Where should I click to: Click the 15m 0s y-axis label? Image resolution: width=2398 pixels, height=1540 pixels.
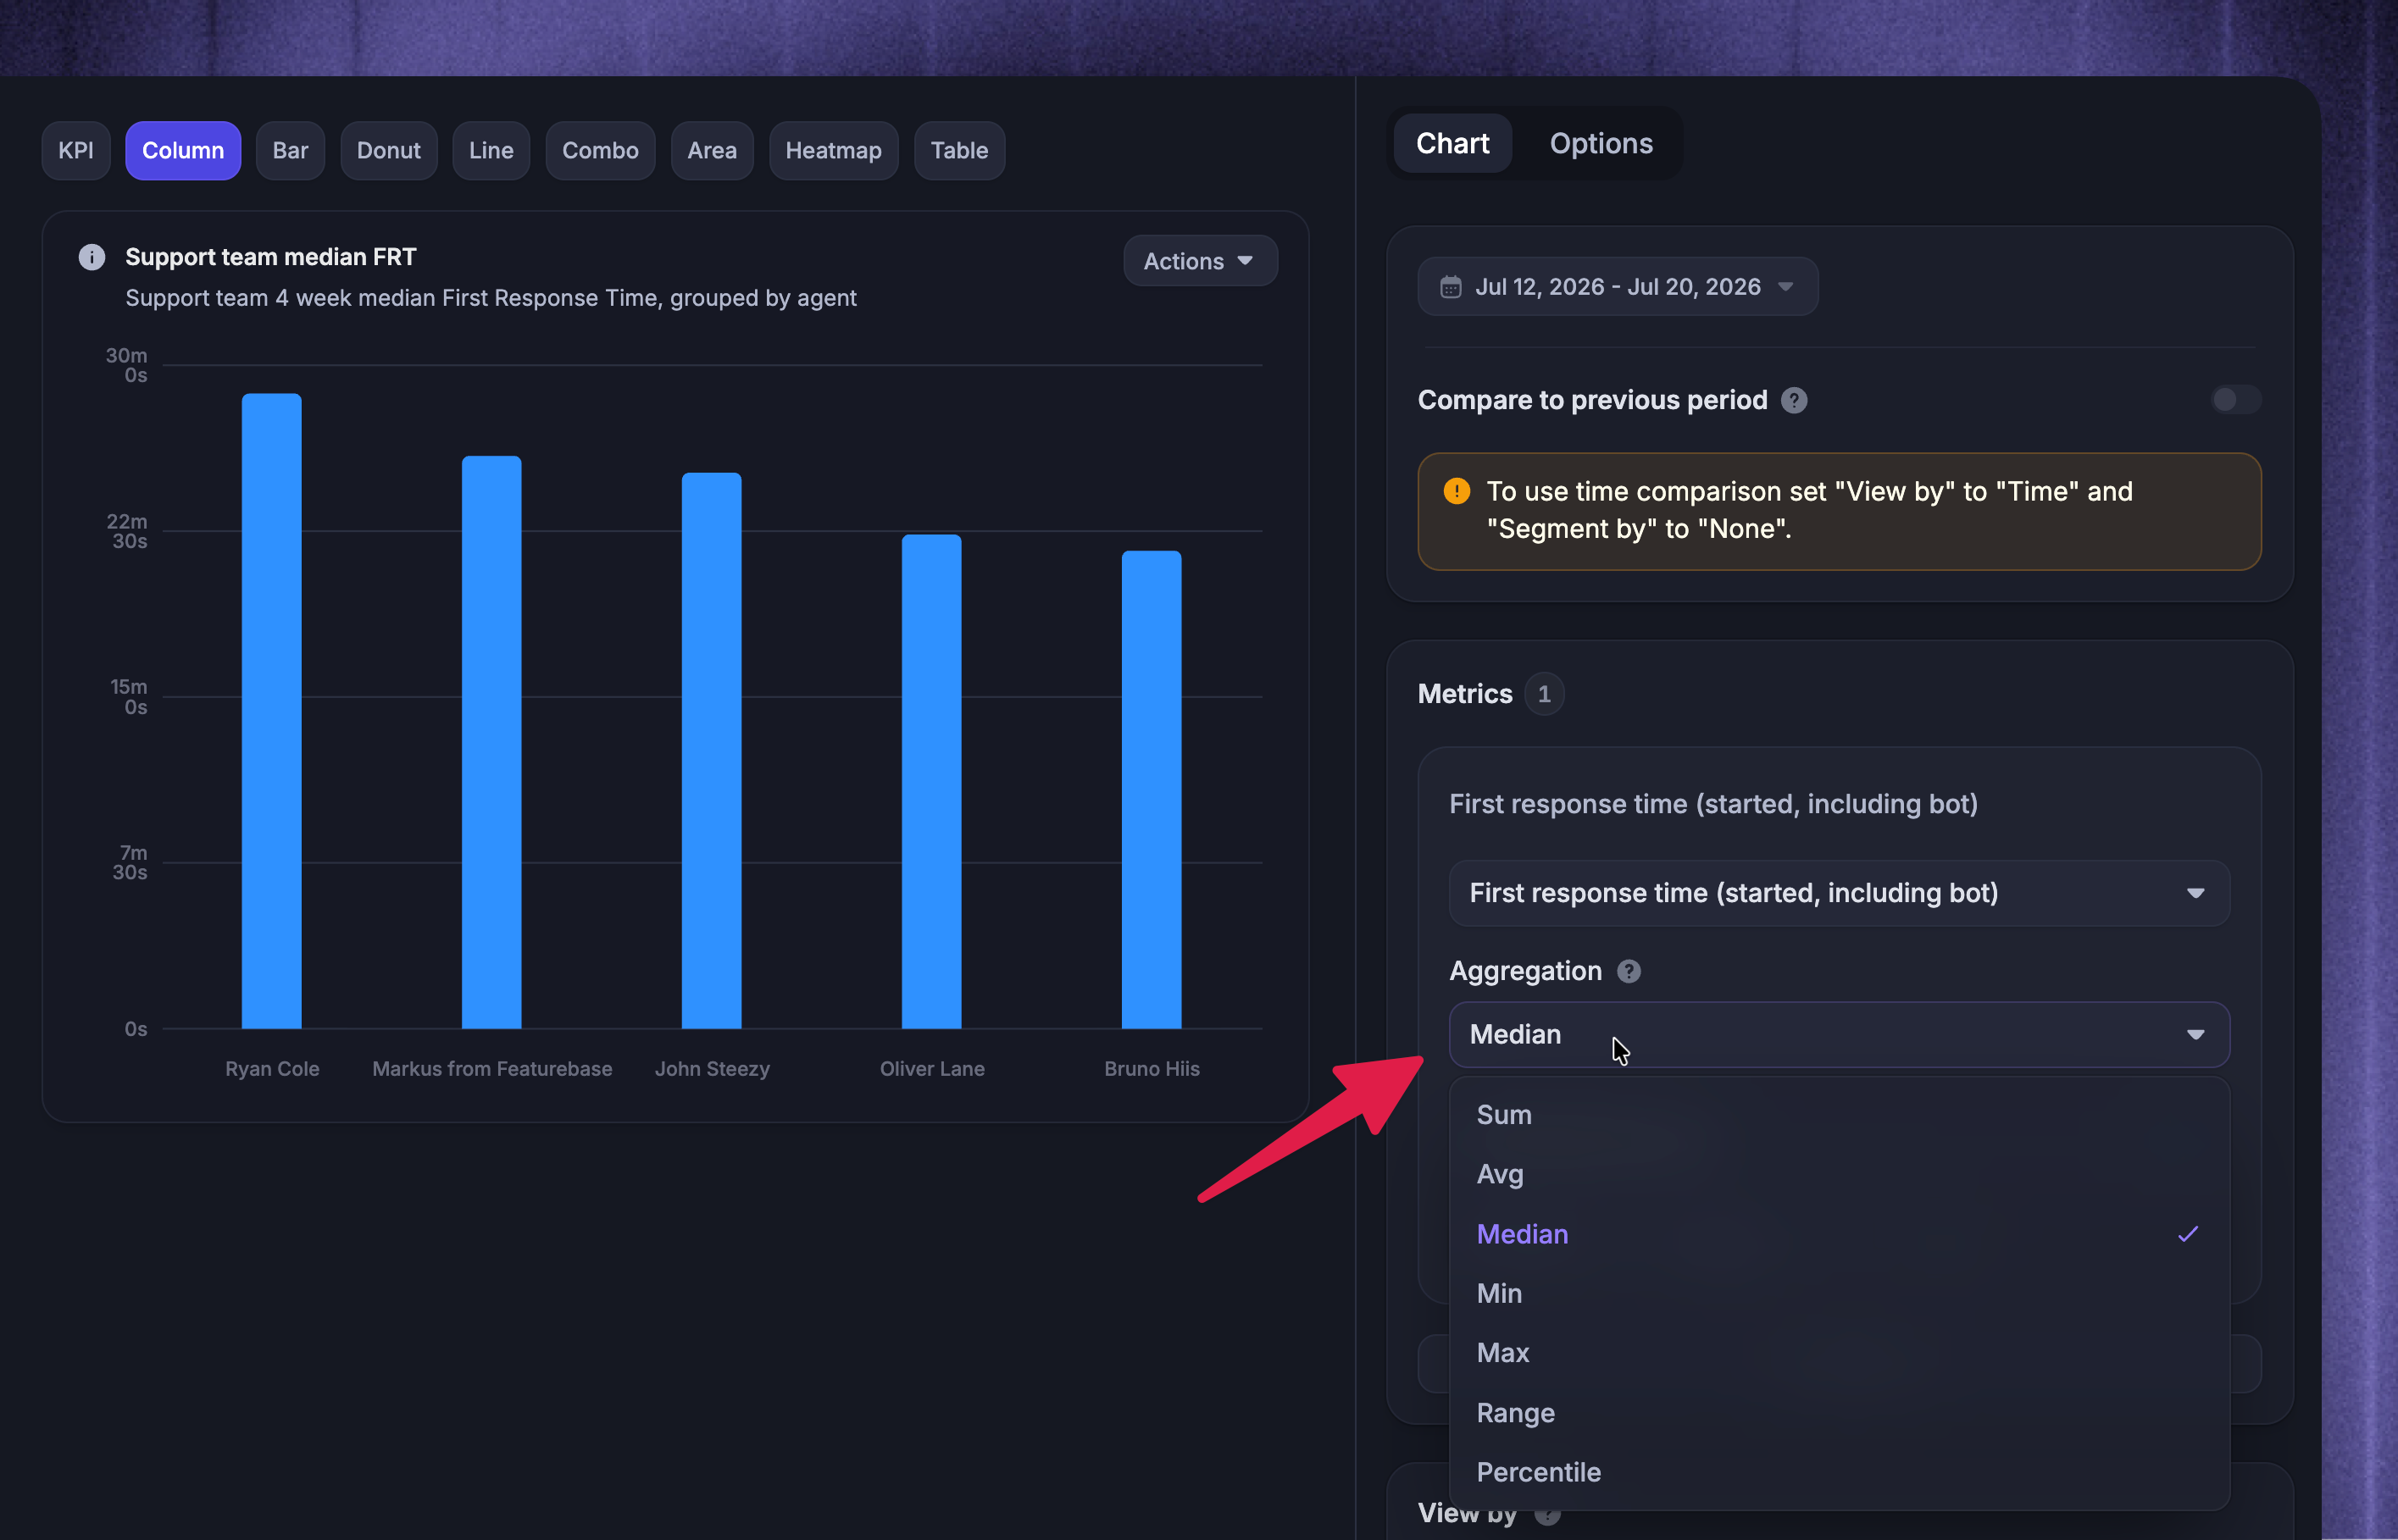tap(129, 697)
